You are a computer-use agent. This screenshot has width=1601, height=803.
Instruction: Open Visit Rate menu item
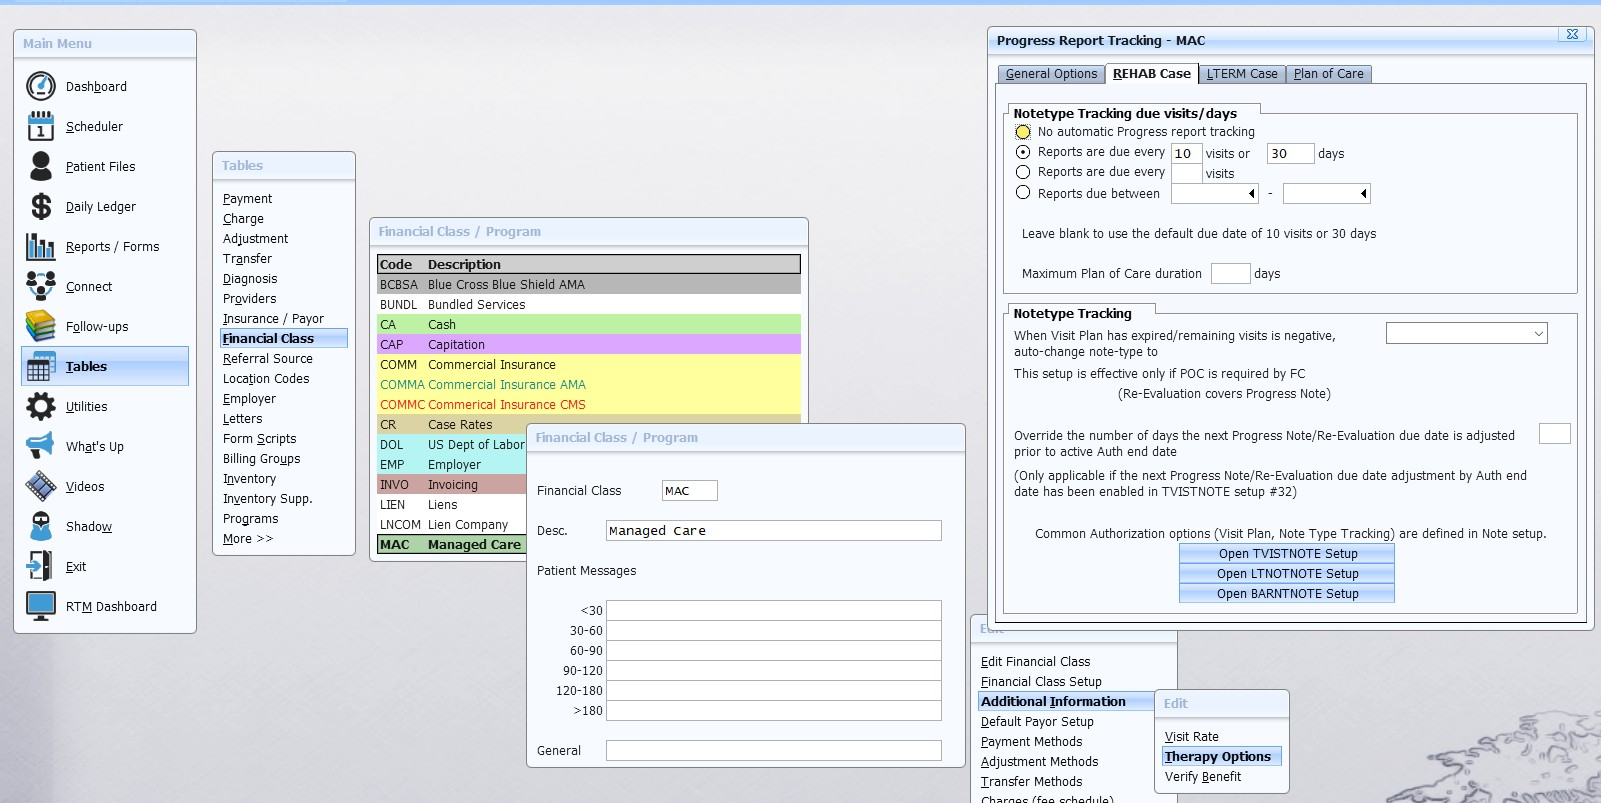[x=1191, y=736]
